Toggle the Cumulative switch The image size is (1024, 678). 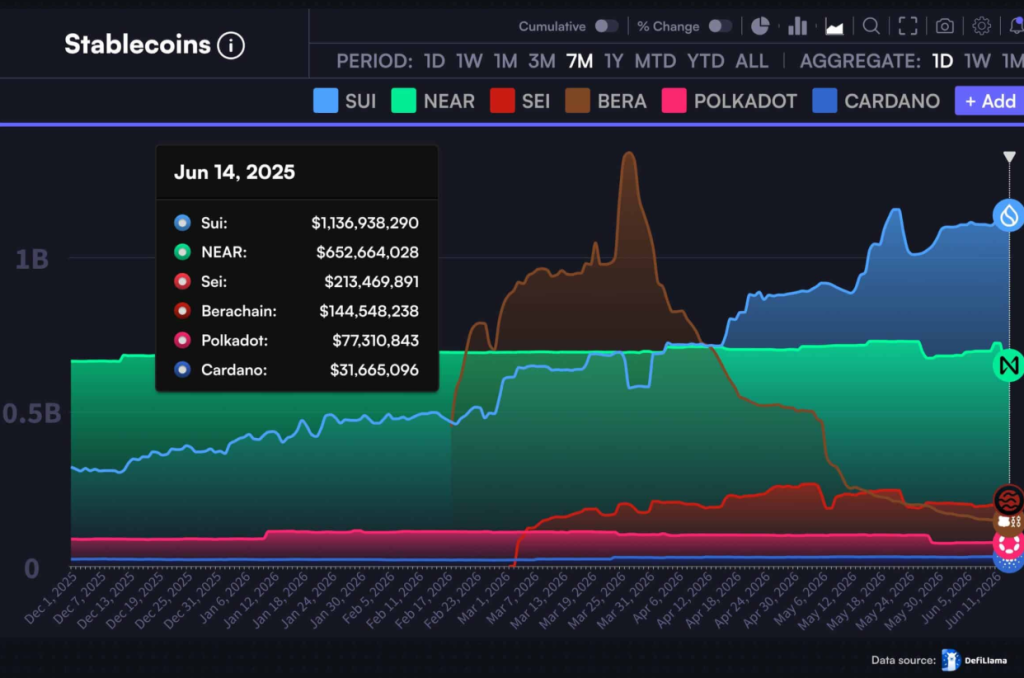tap(606, 26)
